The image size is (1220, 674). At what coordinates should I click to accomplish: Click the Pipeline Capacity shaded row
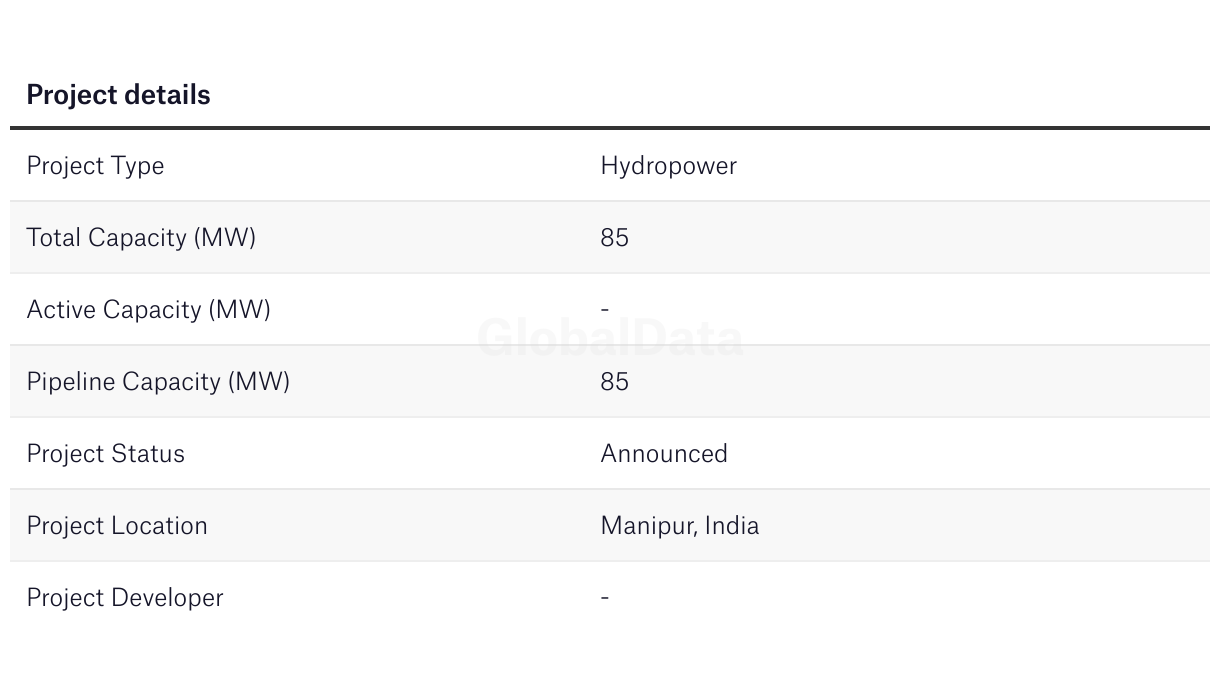[610, 382]
